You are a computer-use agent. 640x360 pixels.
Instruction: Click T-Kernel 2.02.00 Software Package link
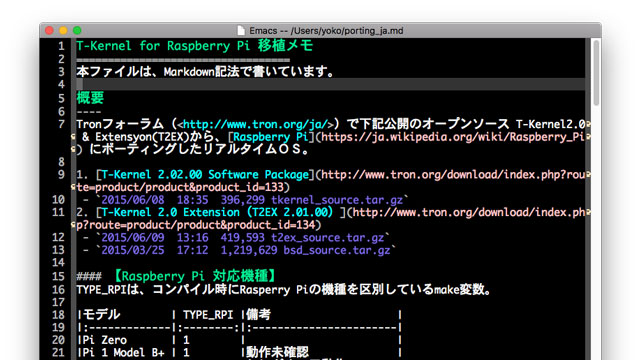(x=205, y=175)
